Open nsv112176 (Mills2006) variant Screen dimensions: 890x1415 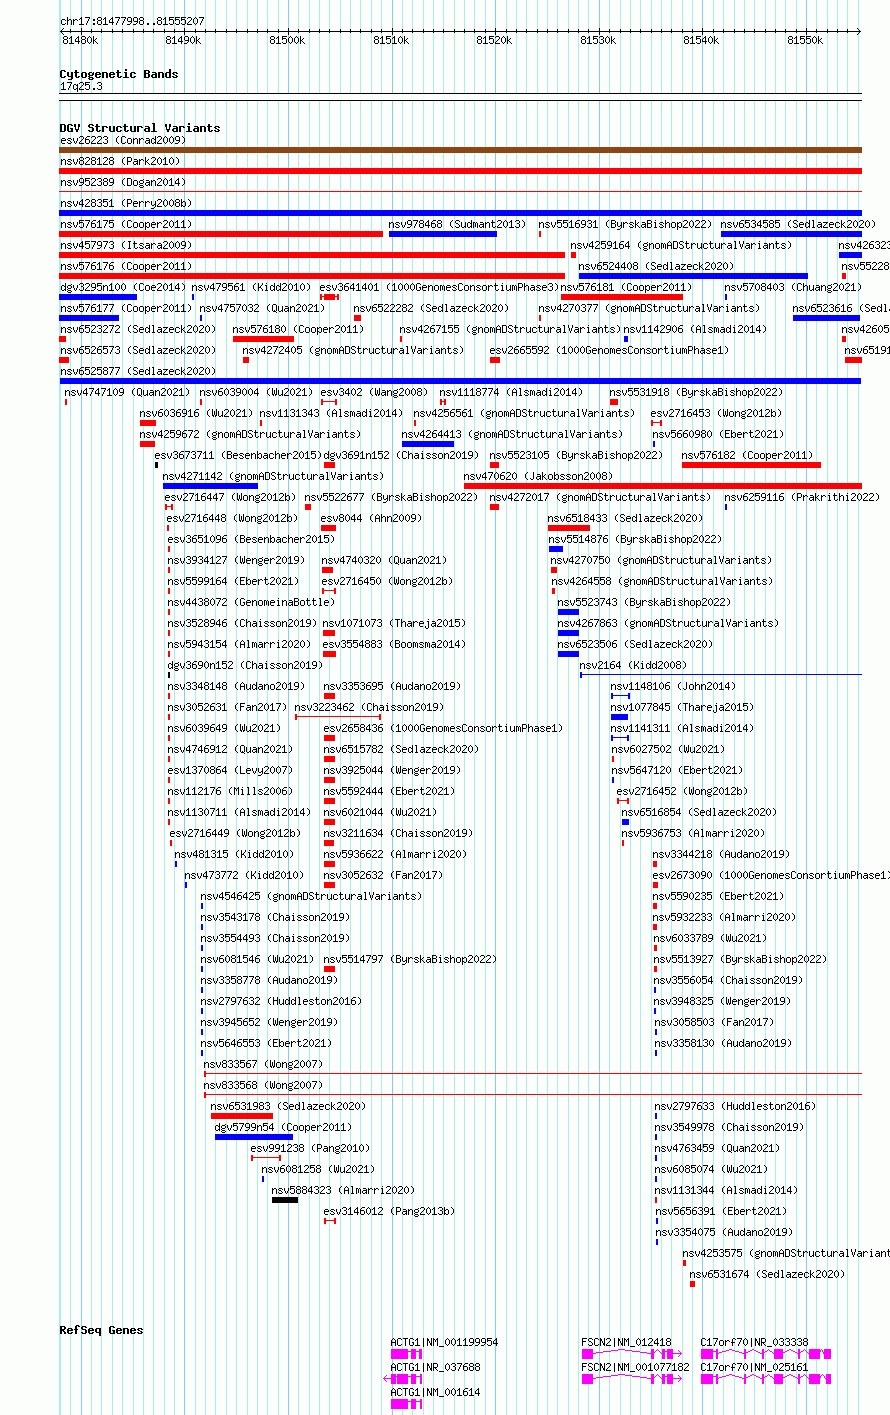pyautogui.click(x=230, y=791)
